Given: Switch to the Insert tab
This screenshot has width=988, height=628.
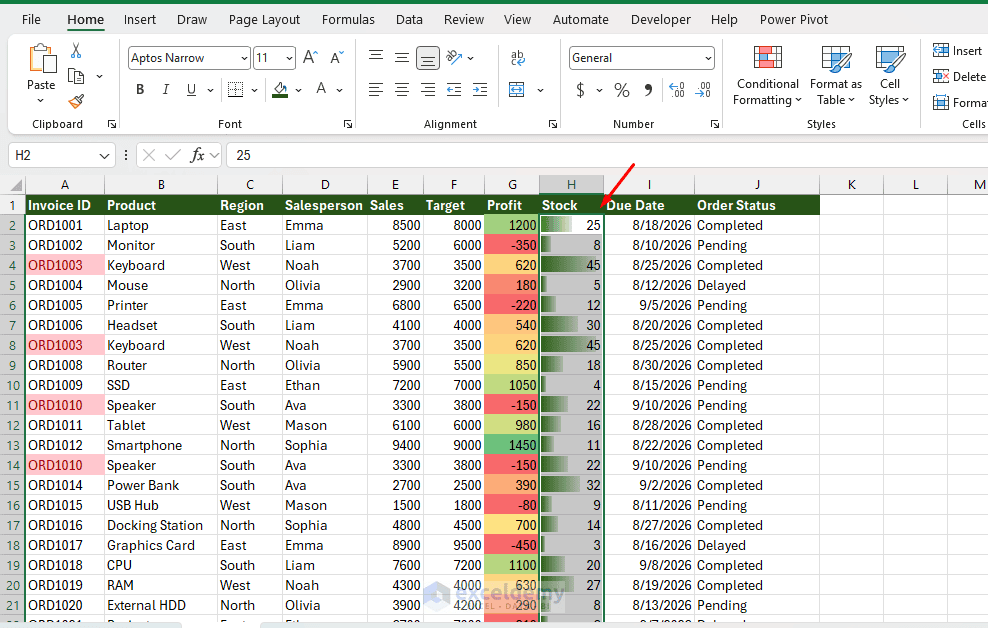Looking at the screenshot, I should pyautogui.click(x=139, y=20).
